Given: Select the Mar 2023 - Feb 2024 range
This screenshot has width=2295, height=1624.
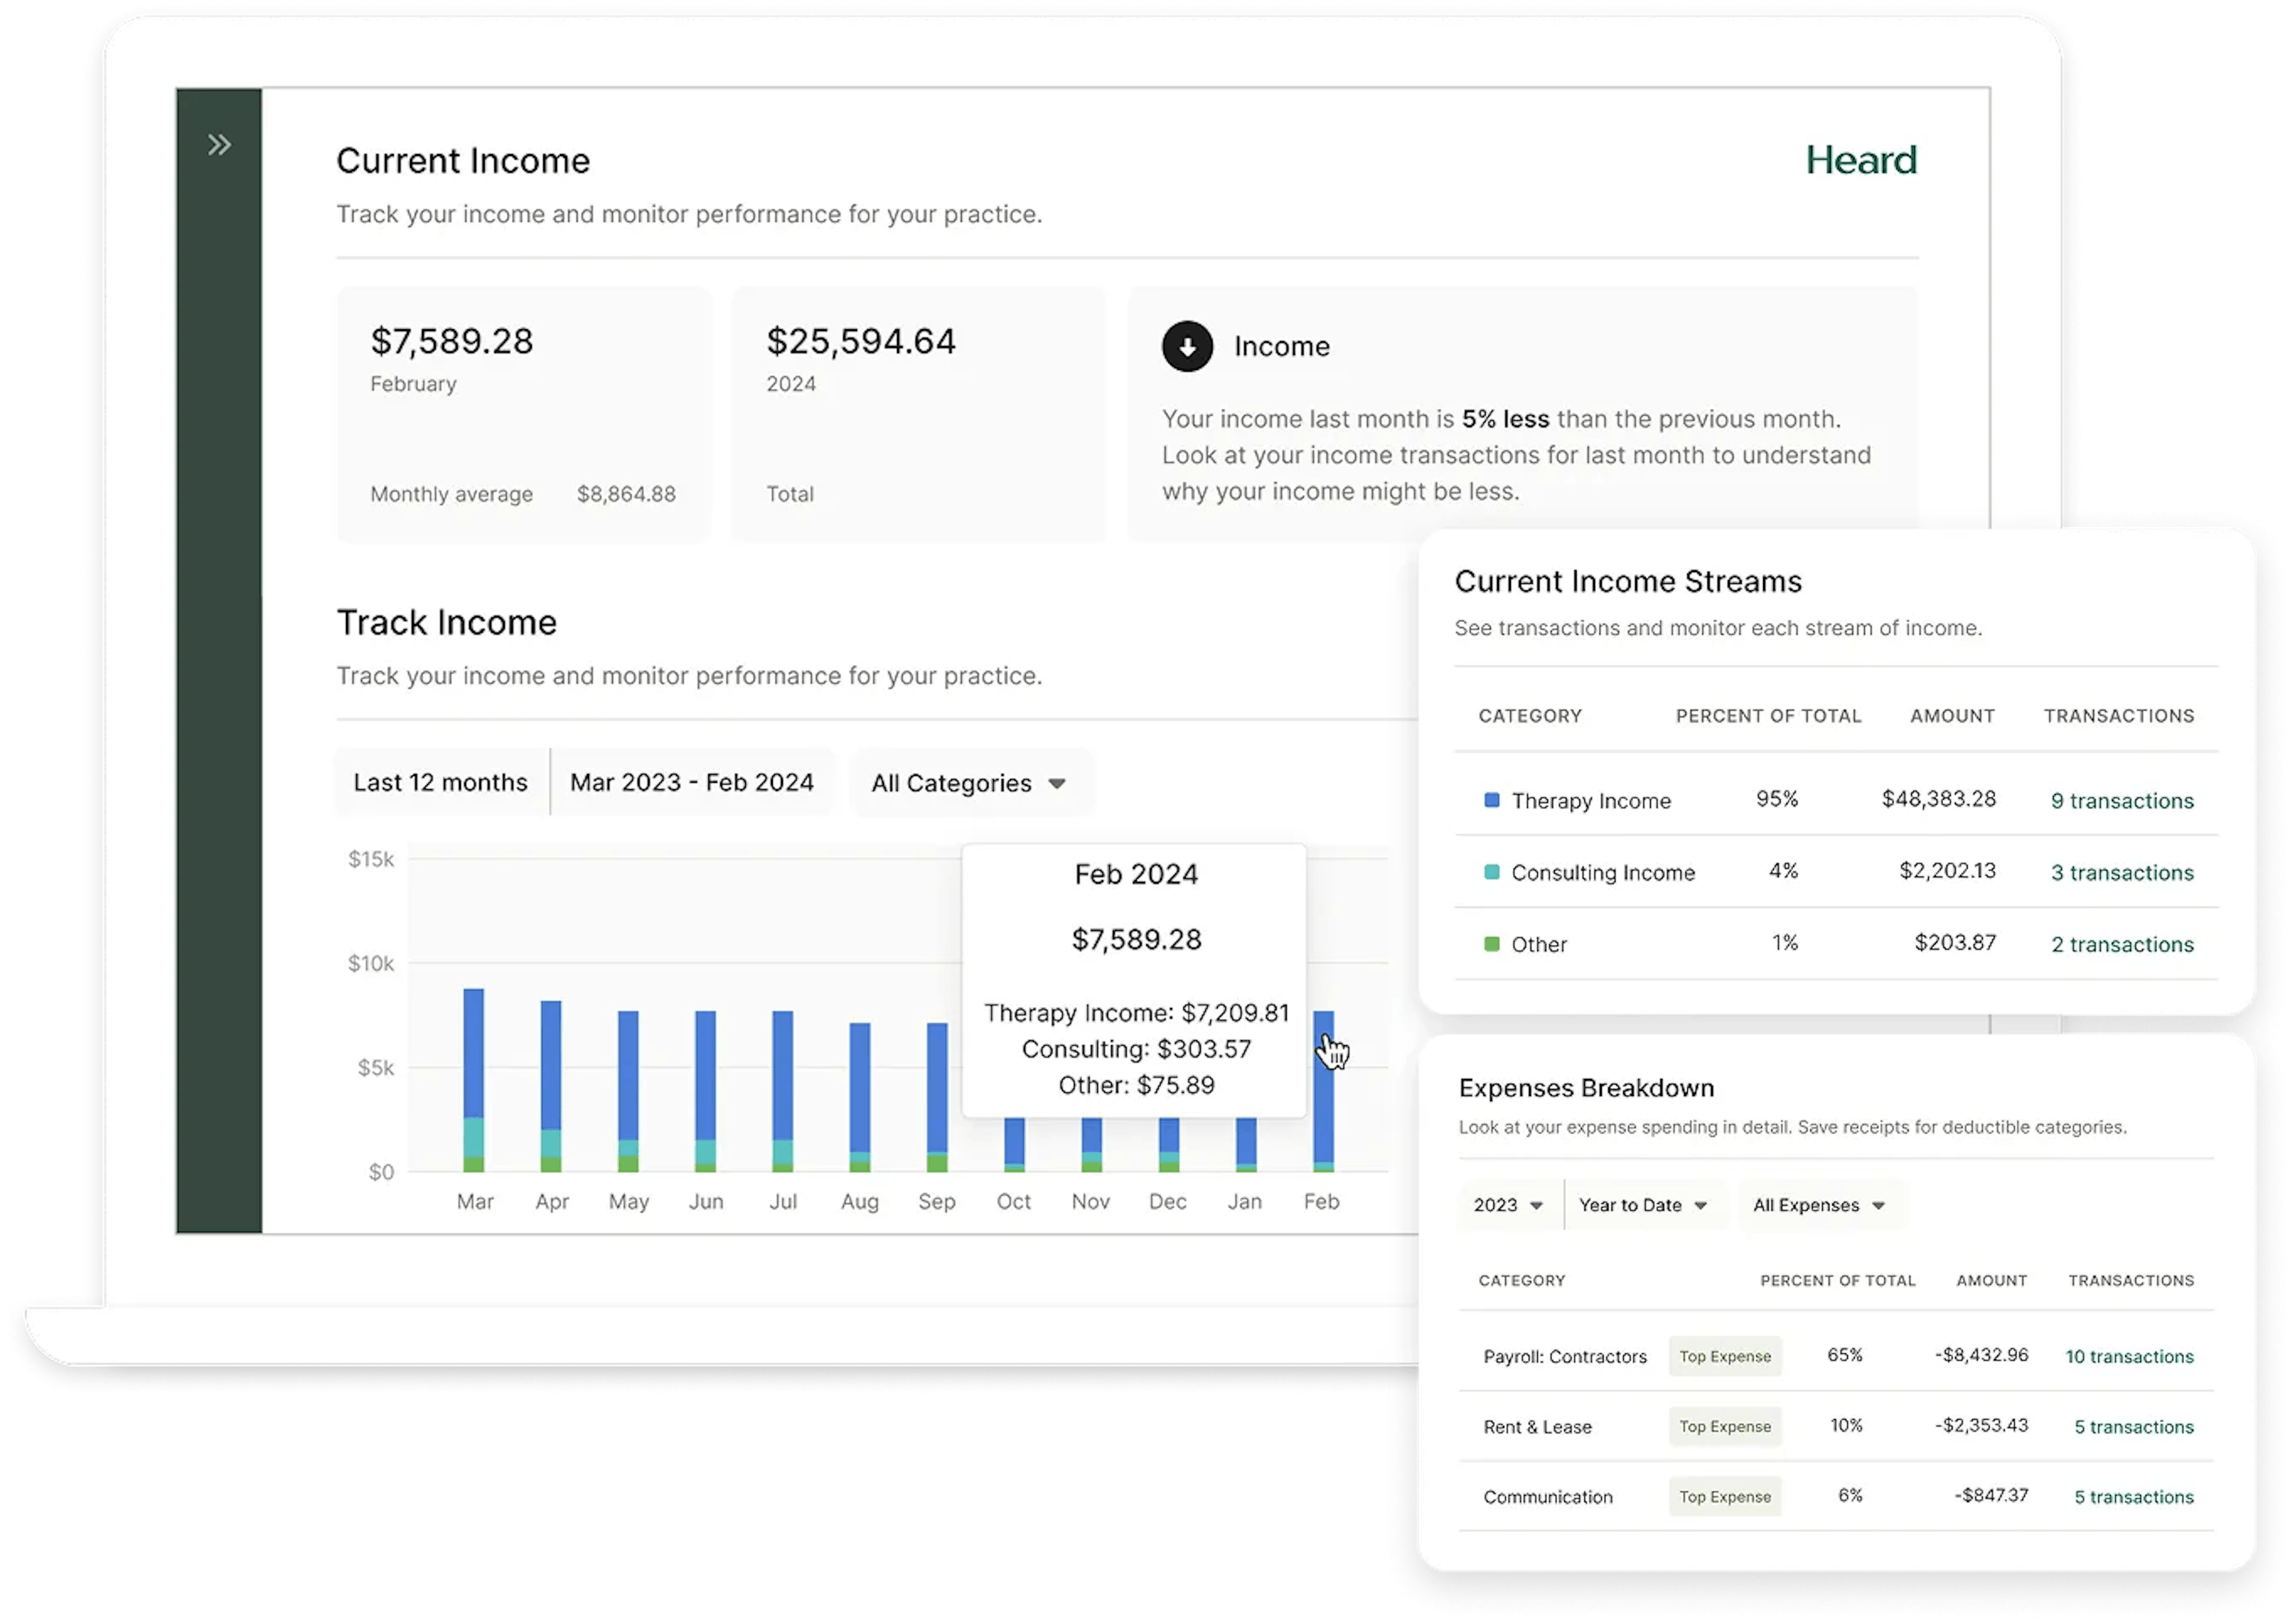Looking at the screenshot, I should (691, 782).
